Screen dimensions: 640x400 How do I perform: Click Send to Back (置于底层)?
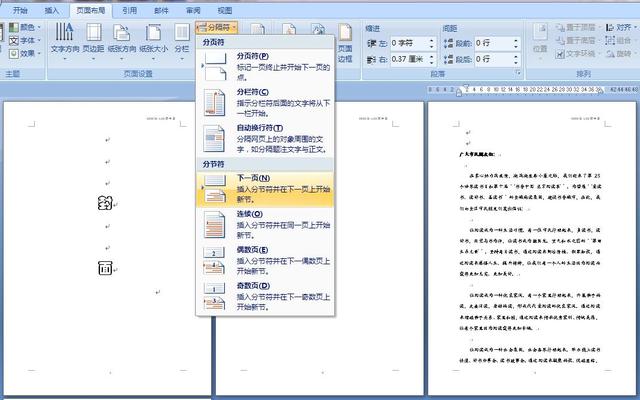[576, 40]
